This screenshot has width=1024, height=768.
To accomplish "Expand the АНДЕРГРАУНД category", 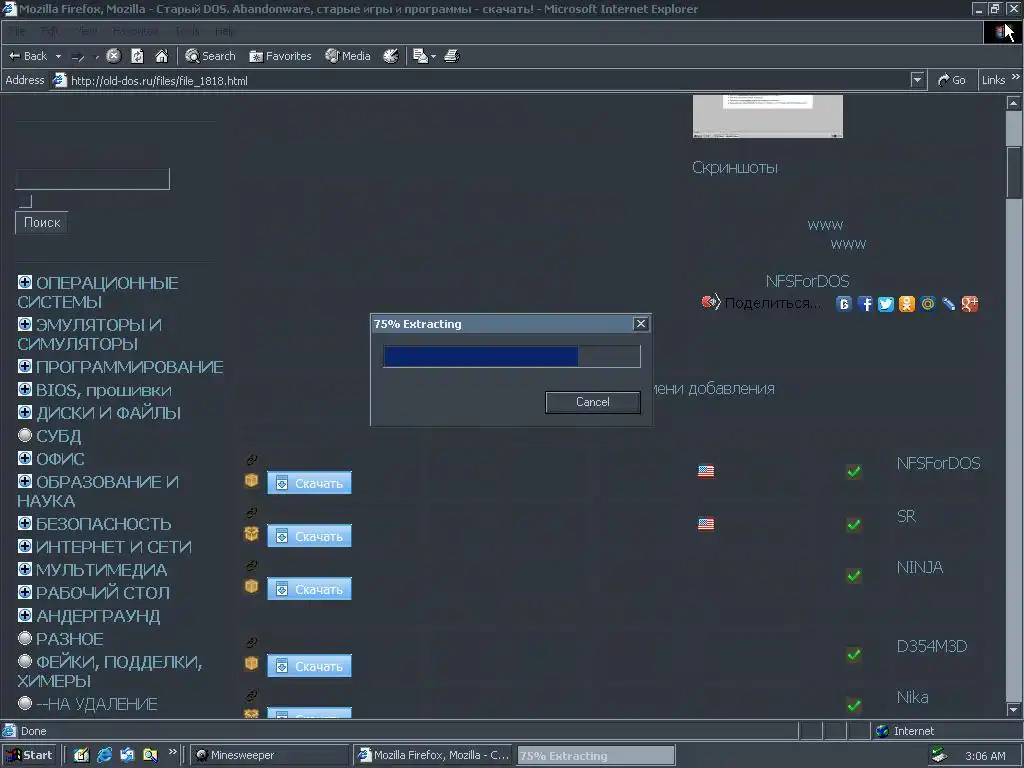I will [25, 615].
